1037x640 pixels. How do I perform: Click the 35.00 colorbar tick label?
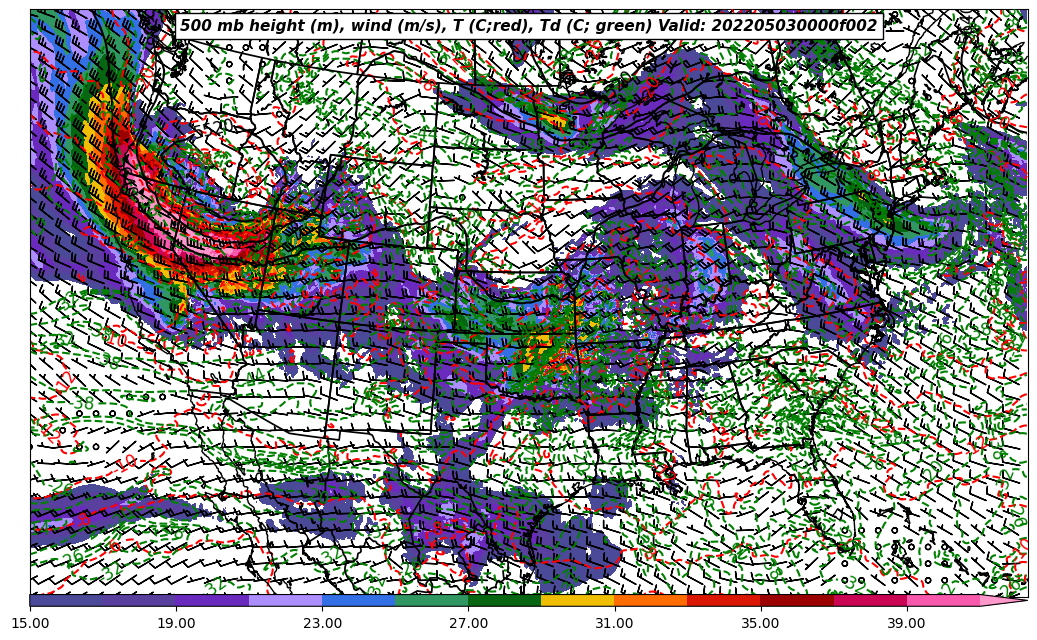[761, 623]
